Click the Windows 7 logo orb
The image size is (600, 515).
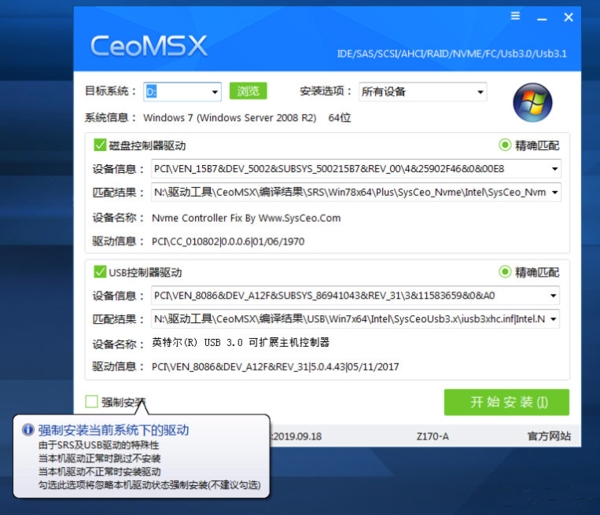(x=532, y=103)
